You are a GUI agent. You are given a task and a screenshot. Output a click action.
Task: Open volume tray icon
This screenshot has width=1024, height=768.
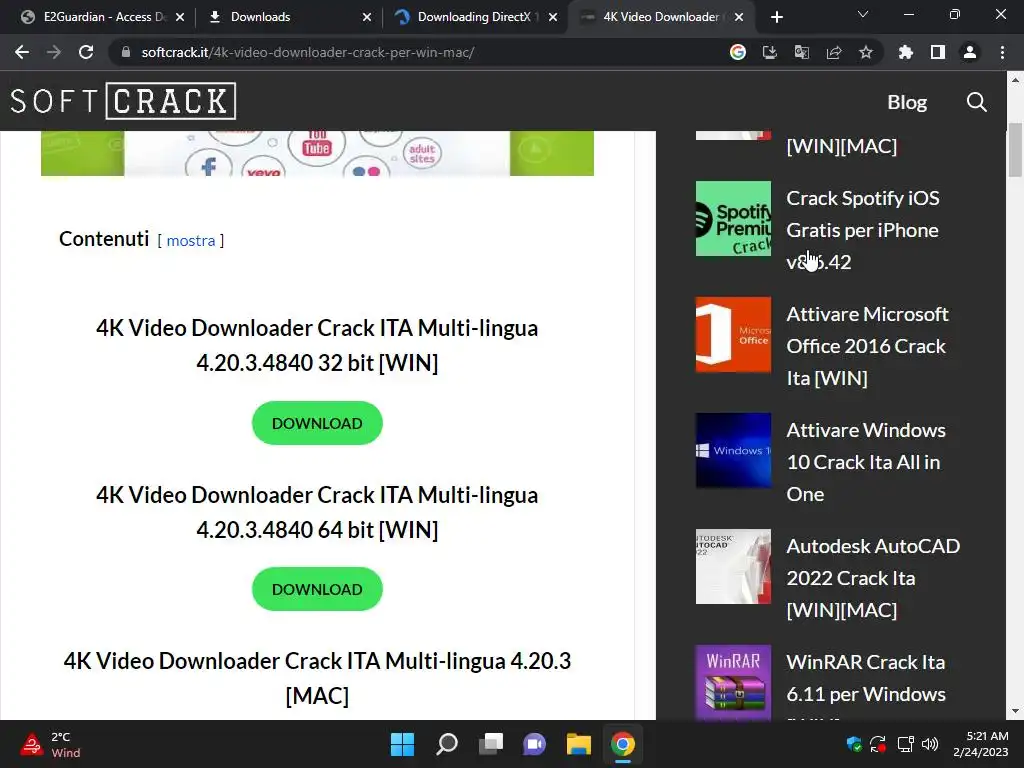[x=930, y=744]
